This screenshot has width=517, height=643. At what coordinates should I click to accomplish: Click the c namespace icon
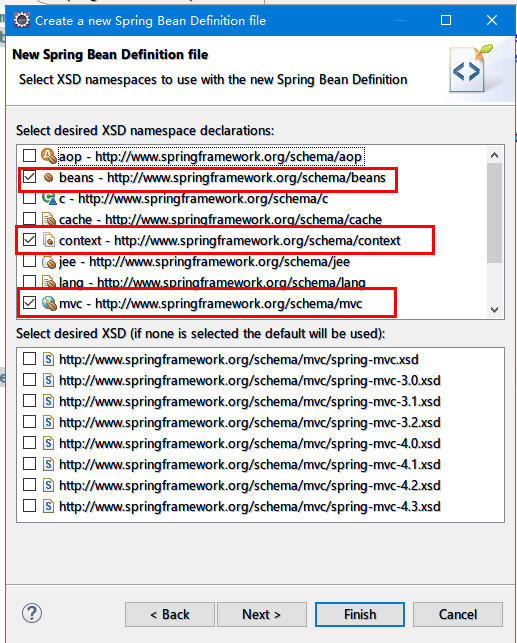[x=48, y=198]
